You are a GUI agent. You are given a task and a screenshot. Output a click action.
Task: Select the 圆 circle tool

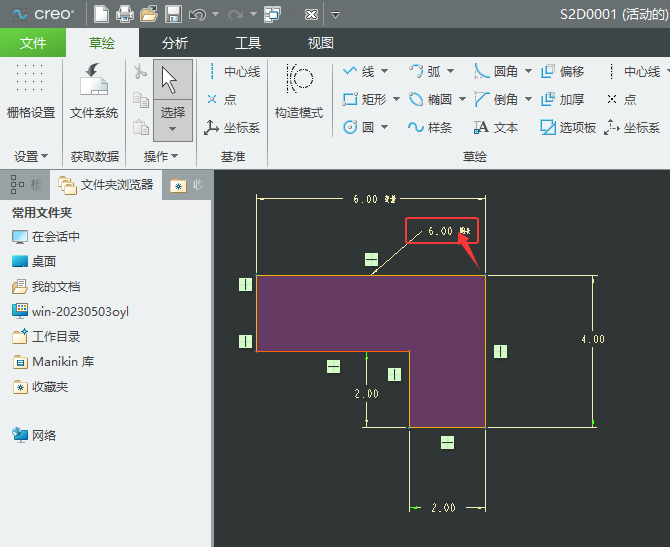[359, 127]
